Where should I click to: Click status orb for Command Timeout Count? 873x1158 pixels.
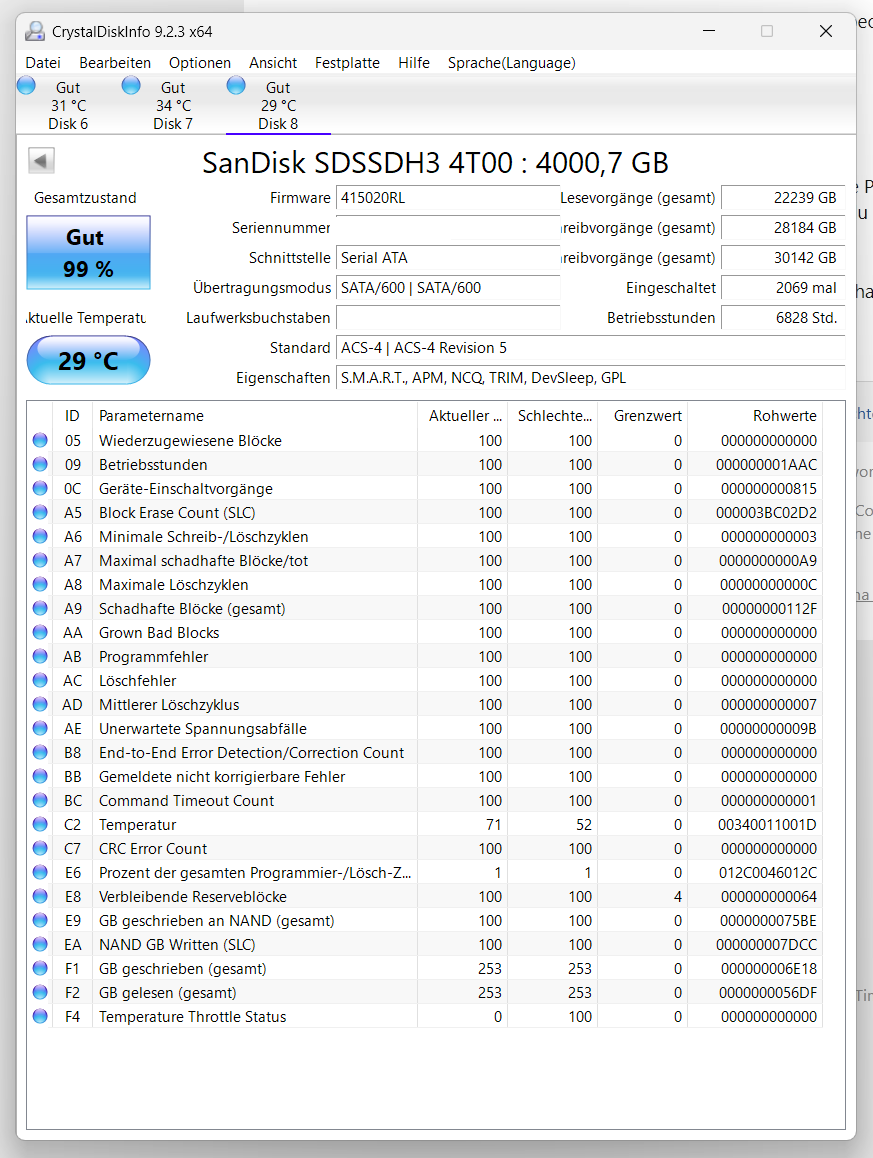40,801
